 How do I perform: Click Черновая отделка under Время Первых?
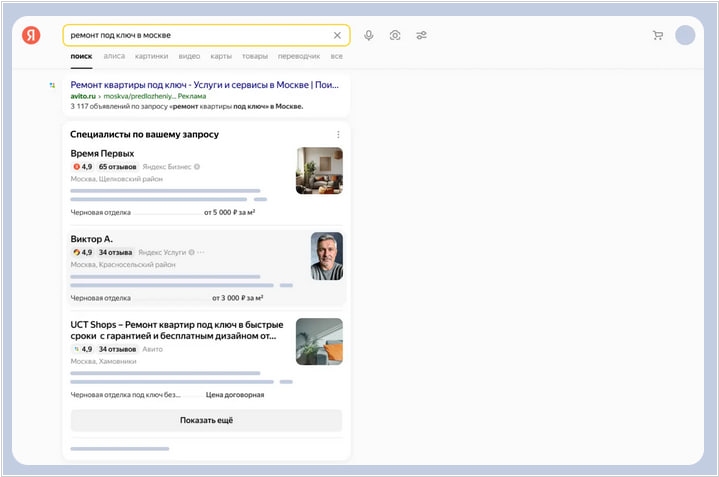point(100,212)
